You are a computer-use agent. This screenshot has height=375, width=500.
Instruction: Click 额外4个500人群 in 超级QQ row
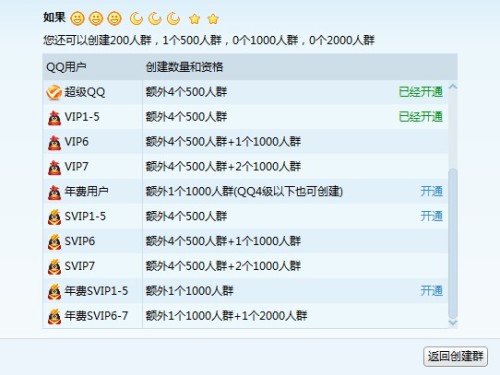coord(186,92)
